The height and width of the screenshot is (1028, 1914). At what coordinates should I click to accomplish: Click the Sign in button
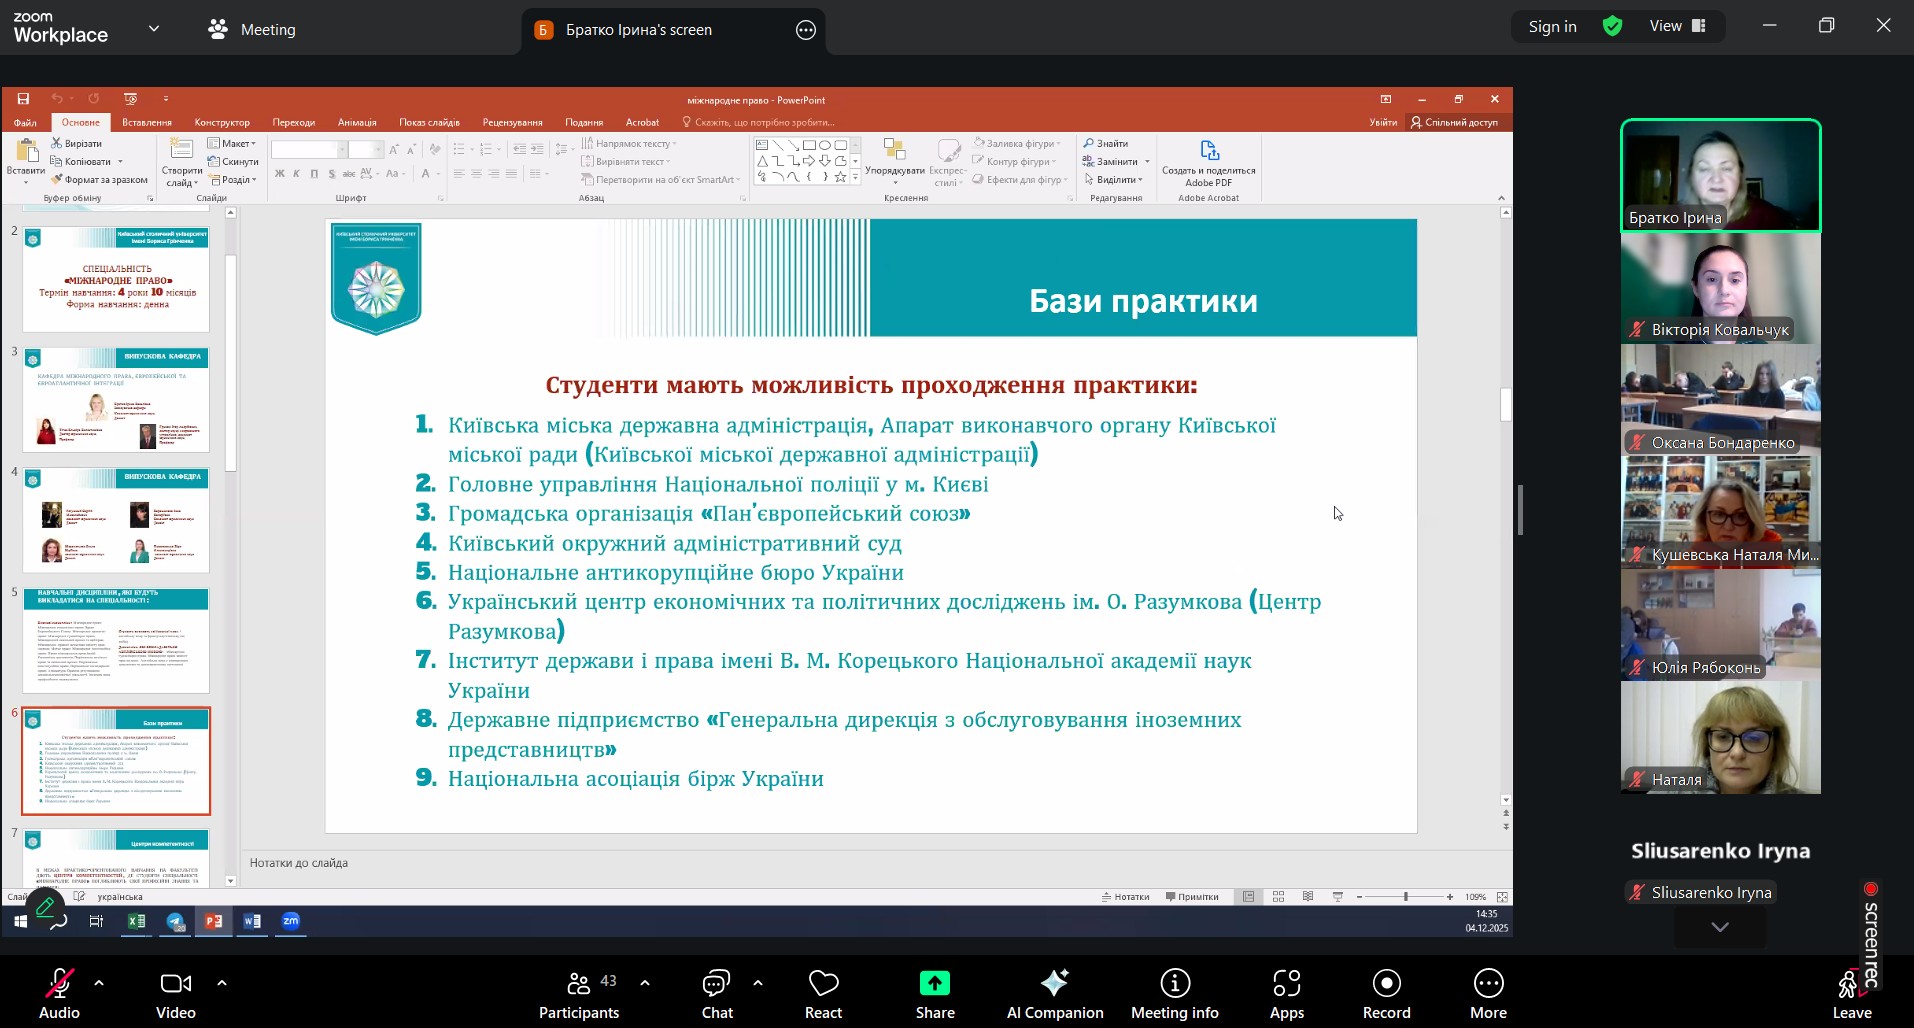tap(1552, 27)
